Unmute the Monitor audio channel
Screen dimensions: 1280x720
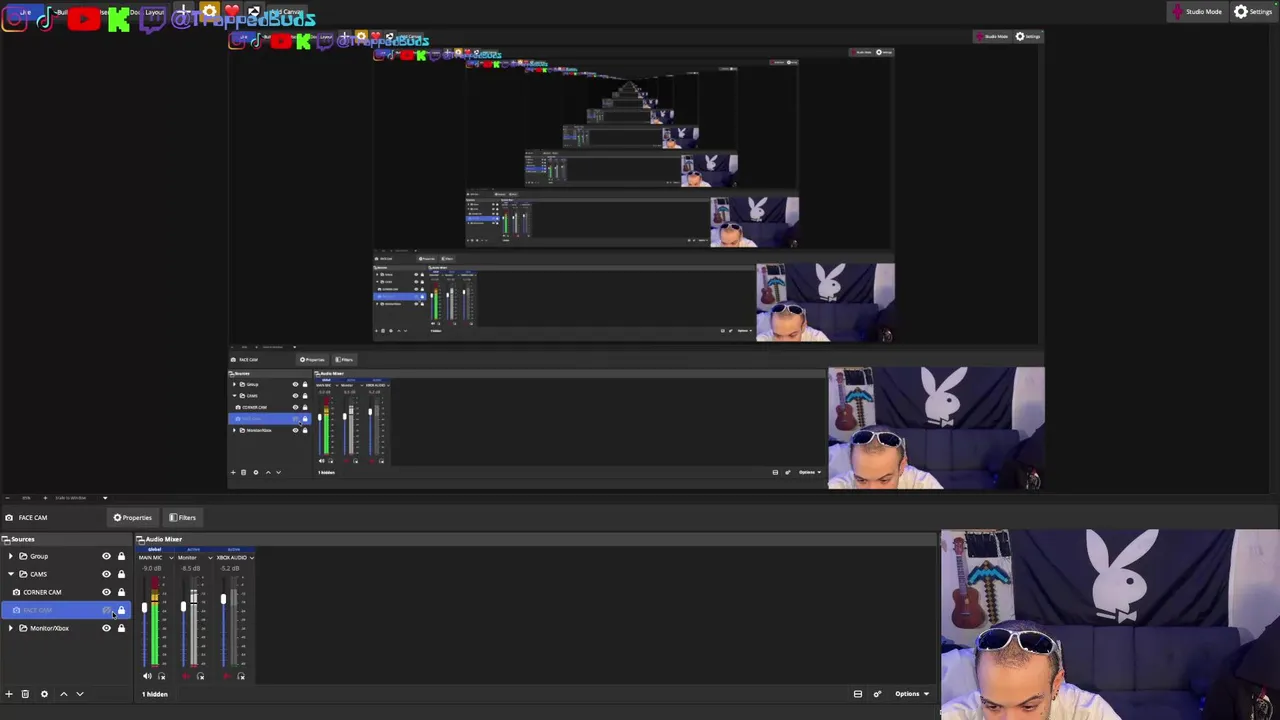point(186,676)
